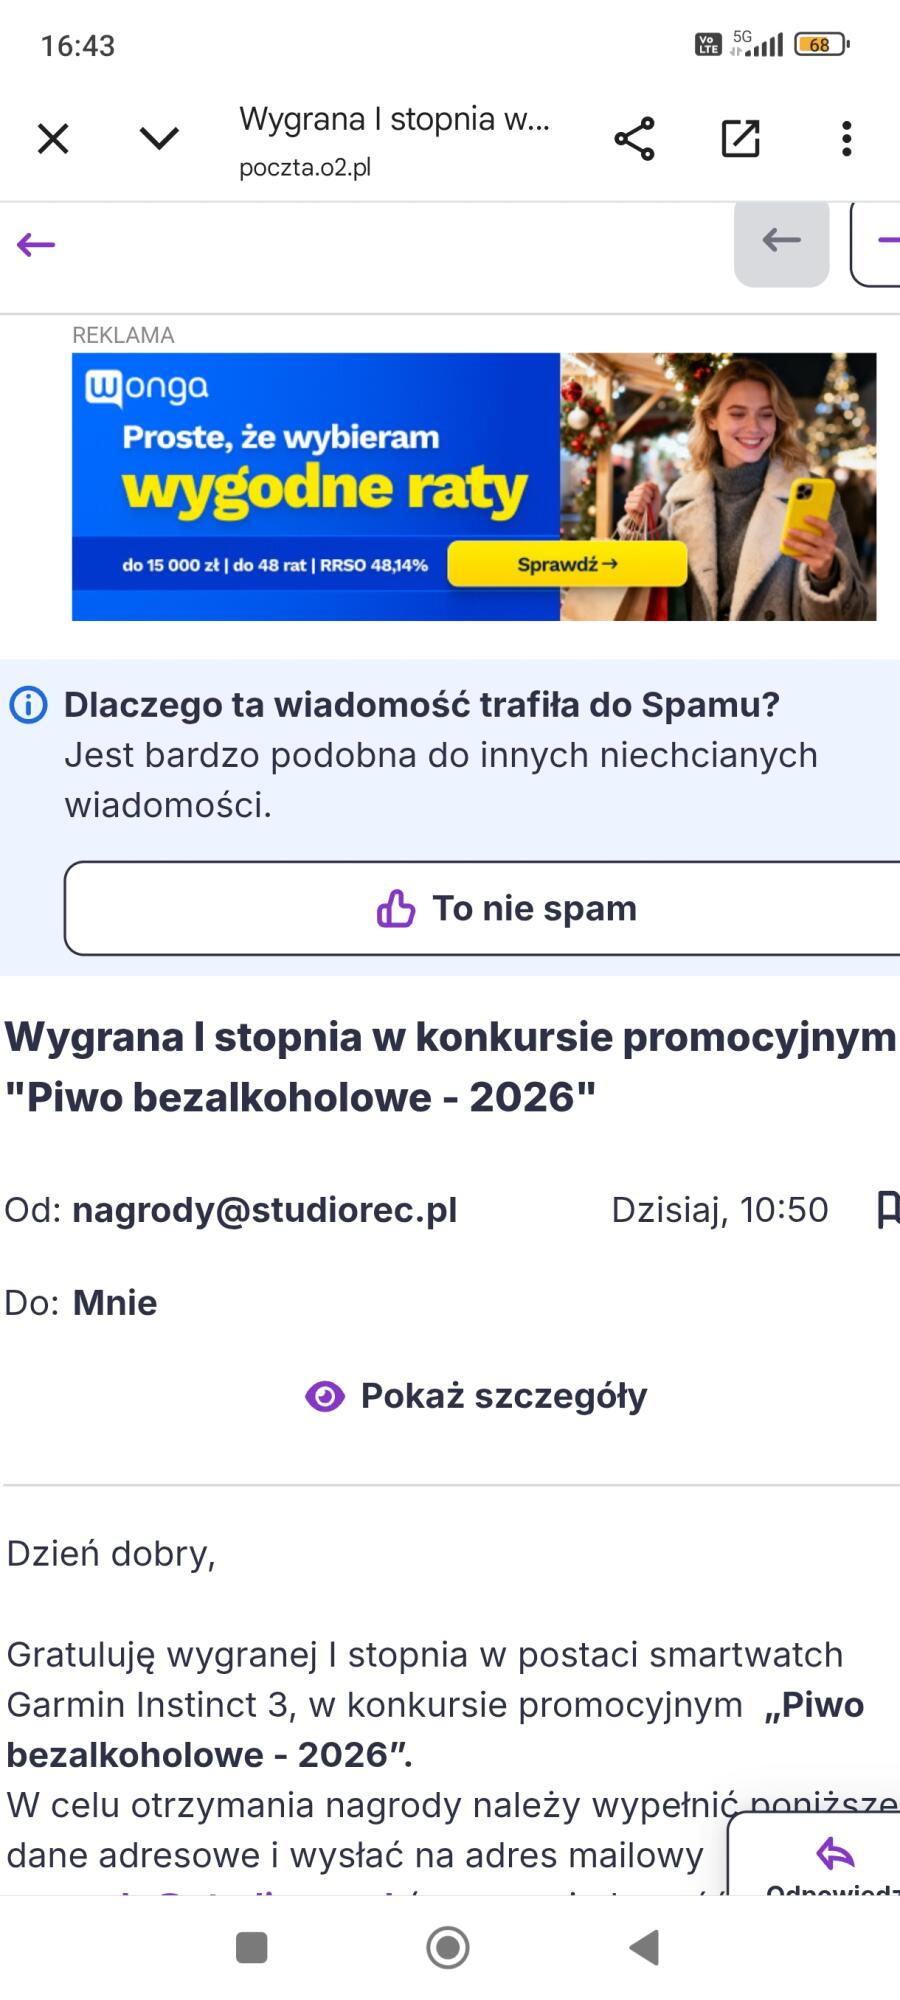The image size is (900, 2000).
Task: Go back with the purple arrow
Action: pyautogui.click(x=36, y=245)
